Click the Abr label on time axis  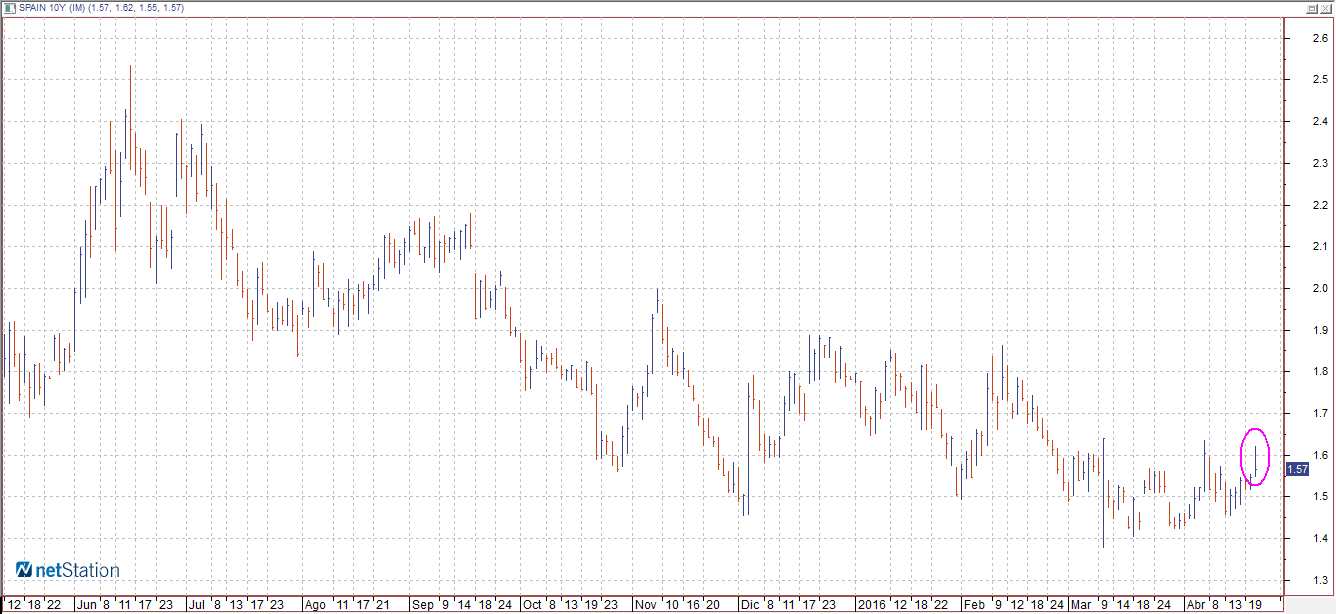click(1196, 605)
